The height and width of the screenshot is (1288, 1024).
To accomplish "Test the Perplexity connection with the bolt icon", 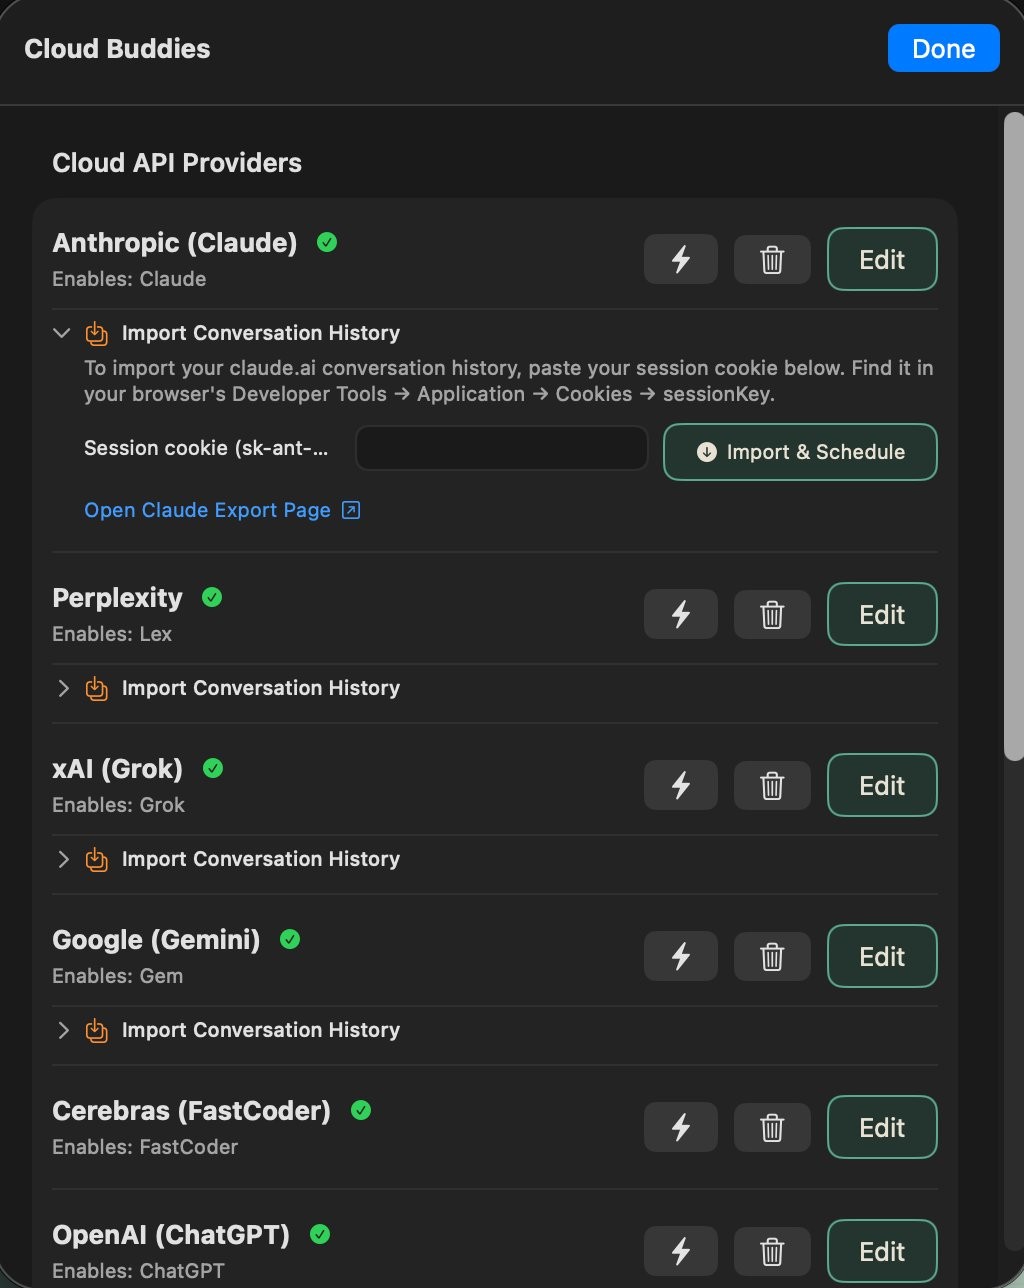I will pos(681,614).
